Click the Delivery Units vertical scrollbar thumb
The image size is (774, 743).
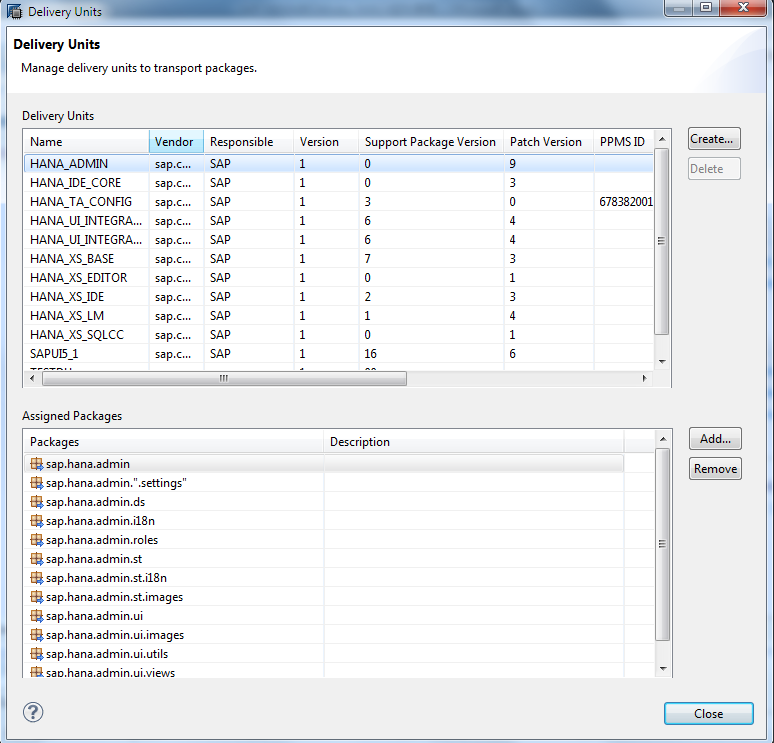(x=661, y=241)
